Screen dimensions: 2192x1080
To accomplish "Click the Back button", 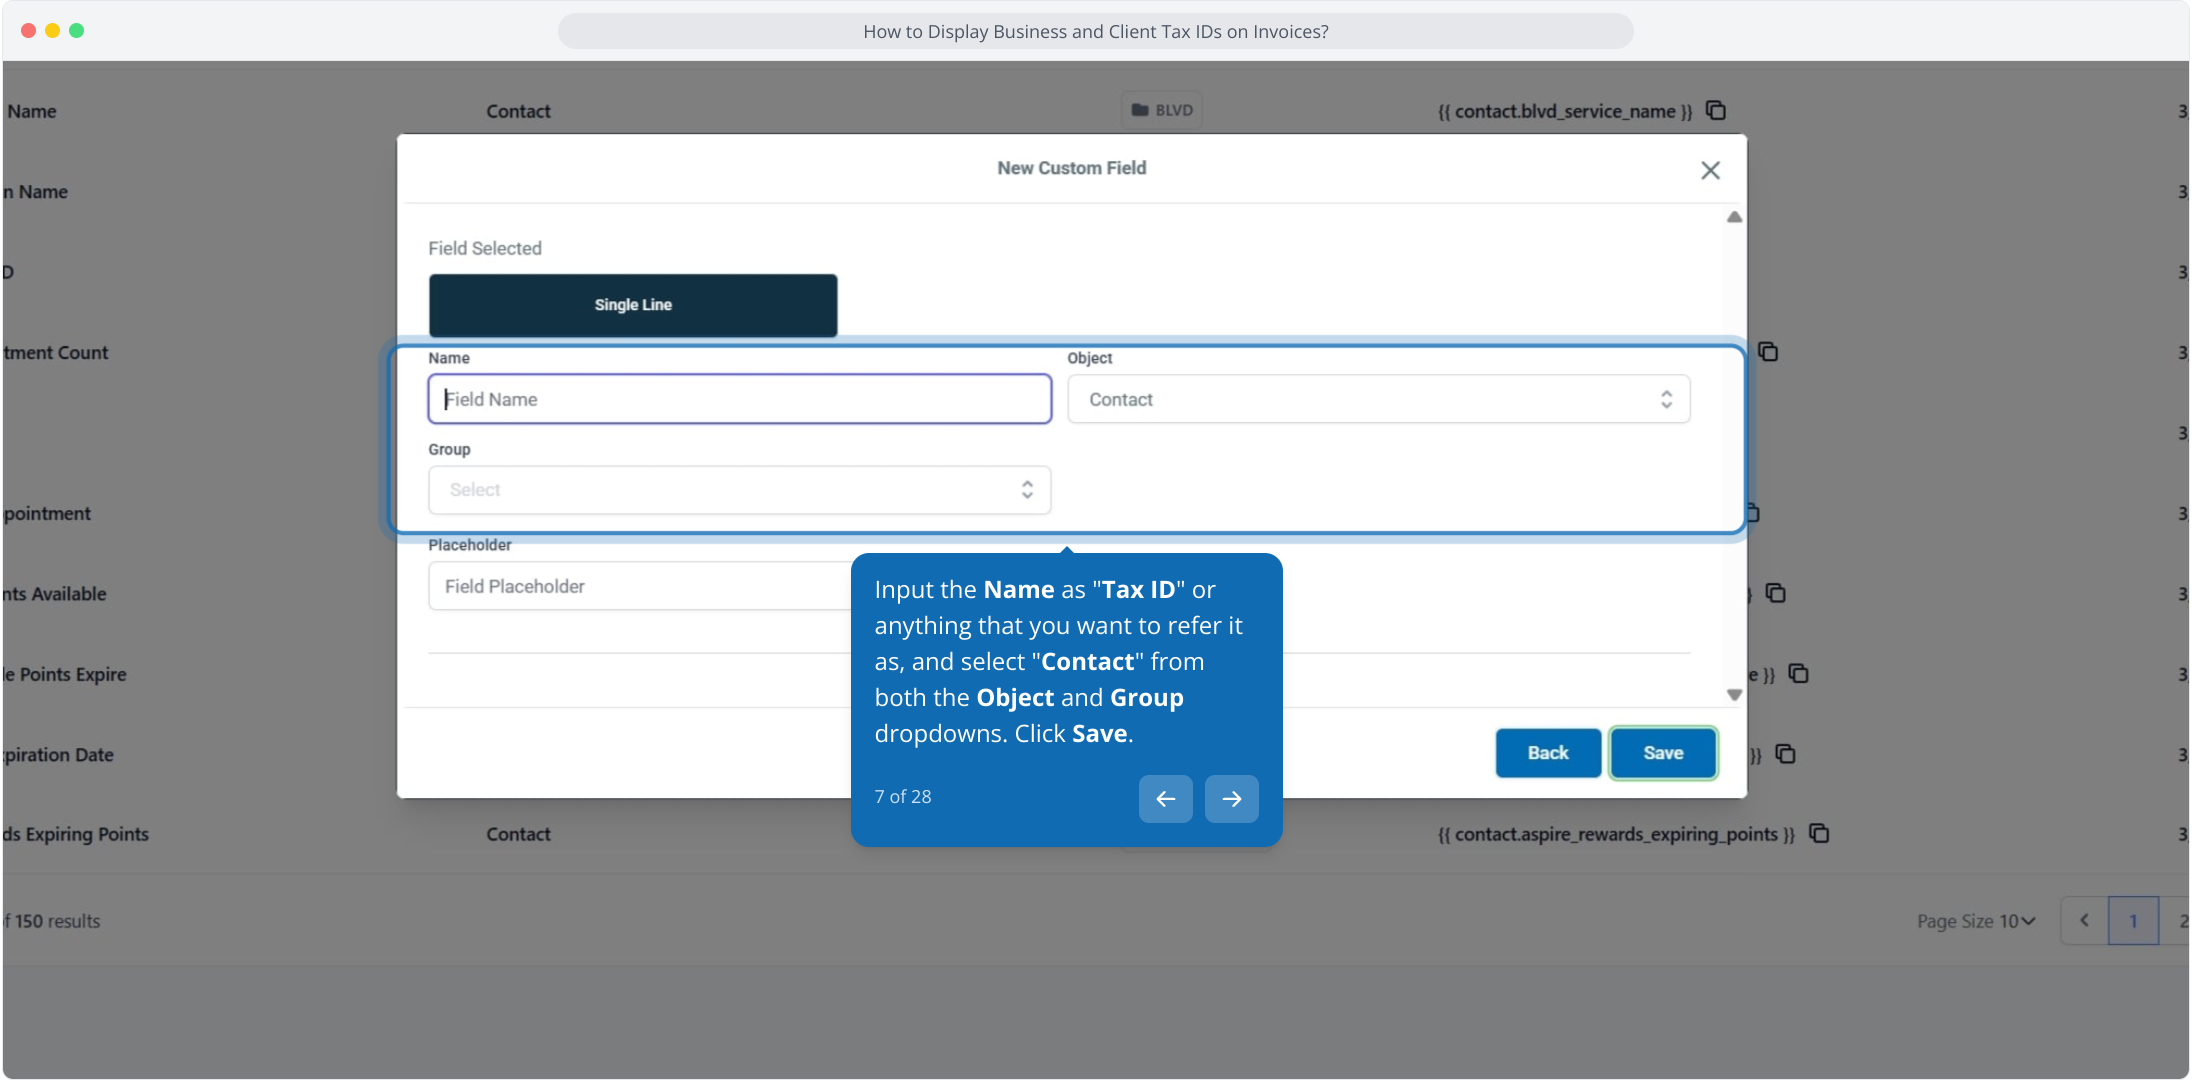I will tap(1547, 753).
